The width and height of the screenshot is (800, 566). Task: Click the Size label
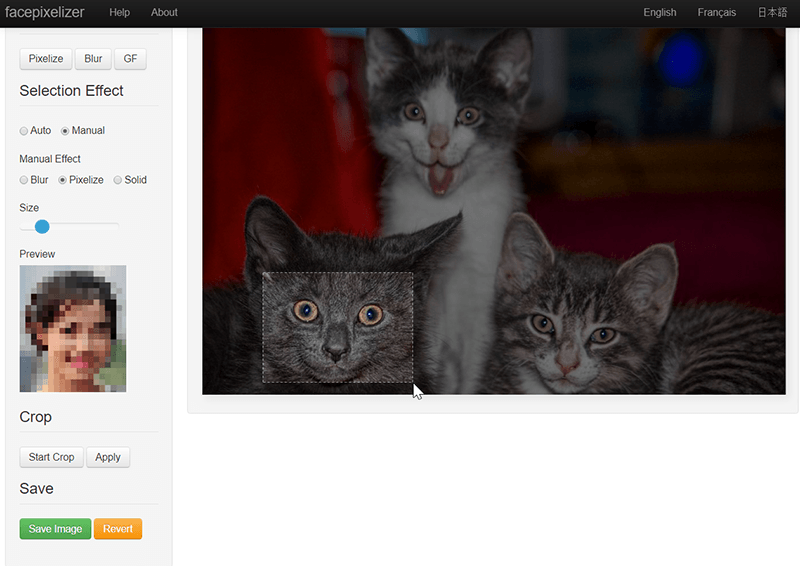tap(29, 208)
